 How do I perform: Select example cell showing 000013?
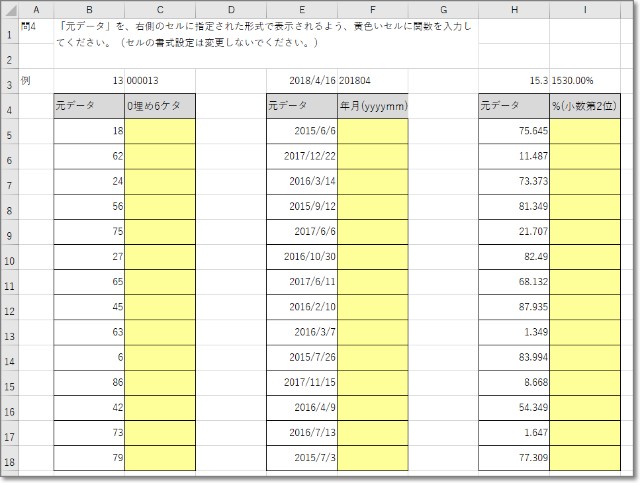pyautogui.click(x=160, y=79)
